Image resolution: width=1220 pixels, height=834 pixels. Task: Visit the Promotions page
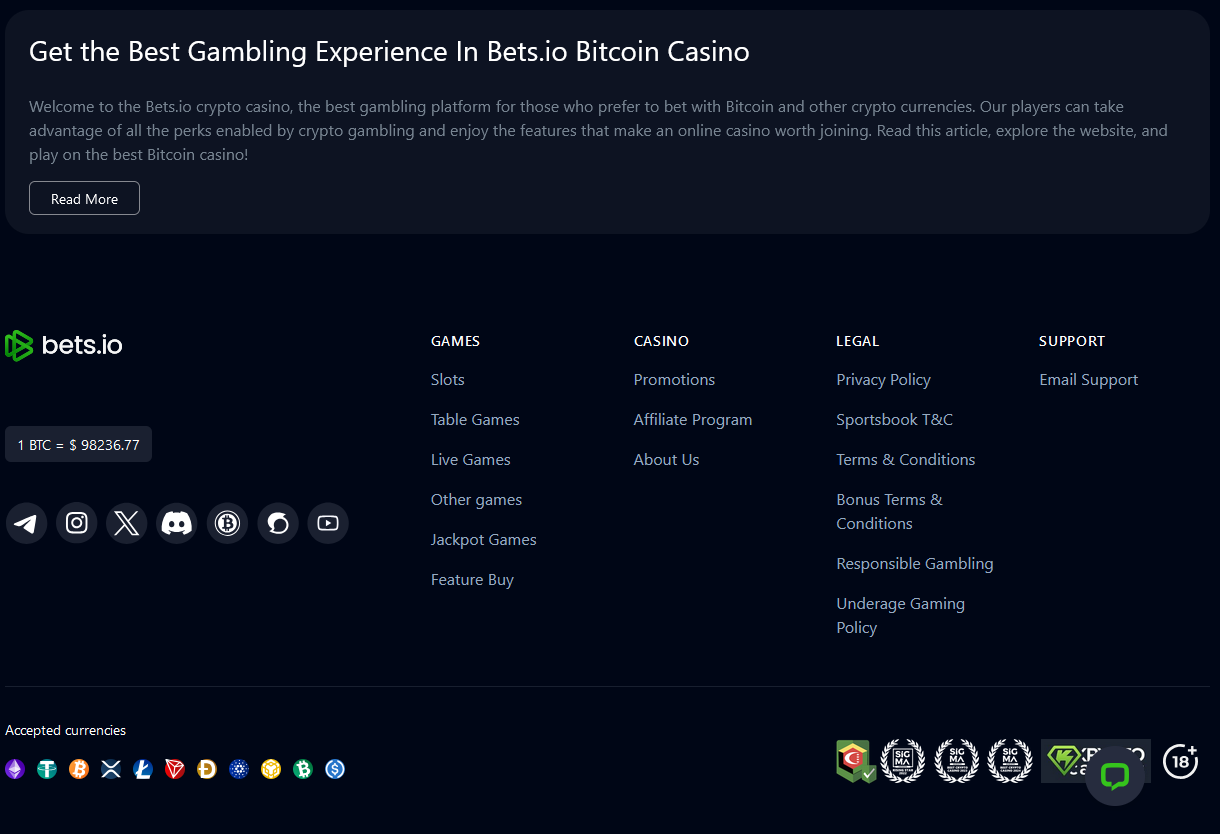click(x=675, y=380)
